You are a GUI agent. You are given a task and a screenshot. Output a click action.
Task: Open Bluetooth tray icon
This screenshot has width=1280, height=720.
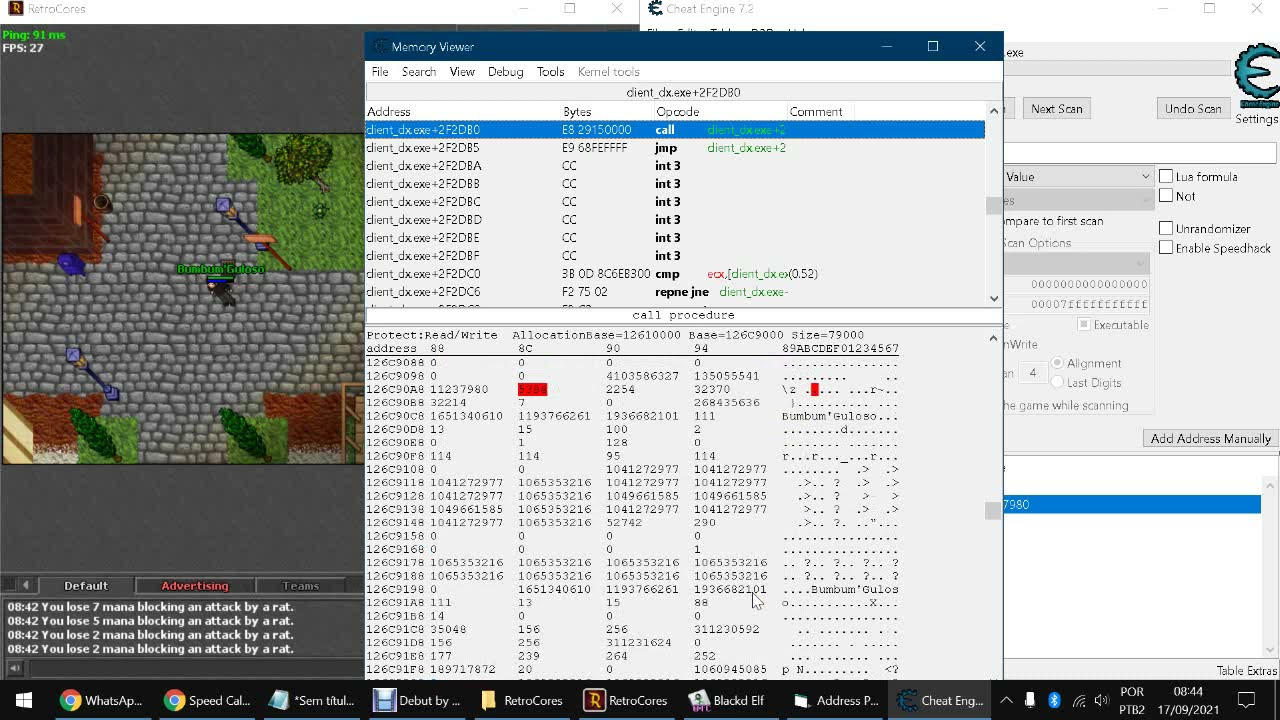pos(1054,700)
